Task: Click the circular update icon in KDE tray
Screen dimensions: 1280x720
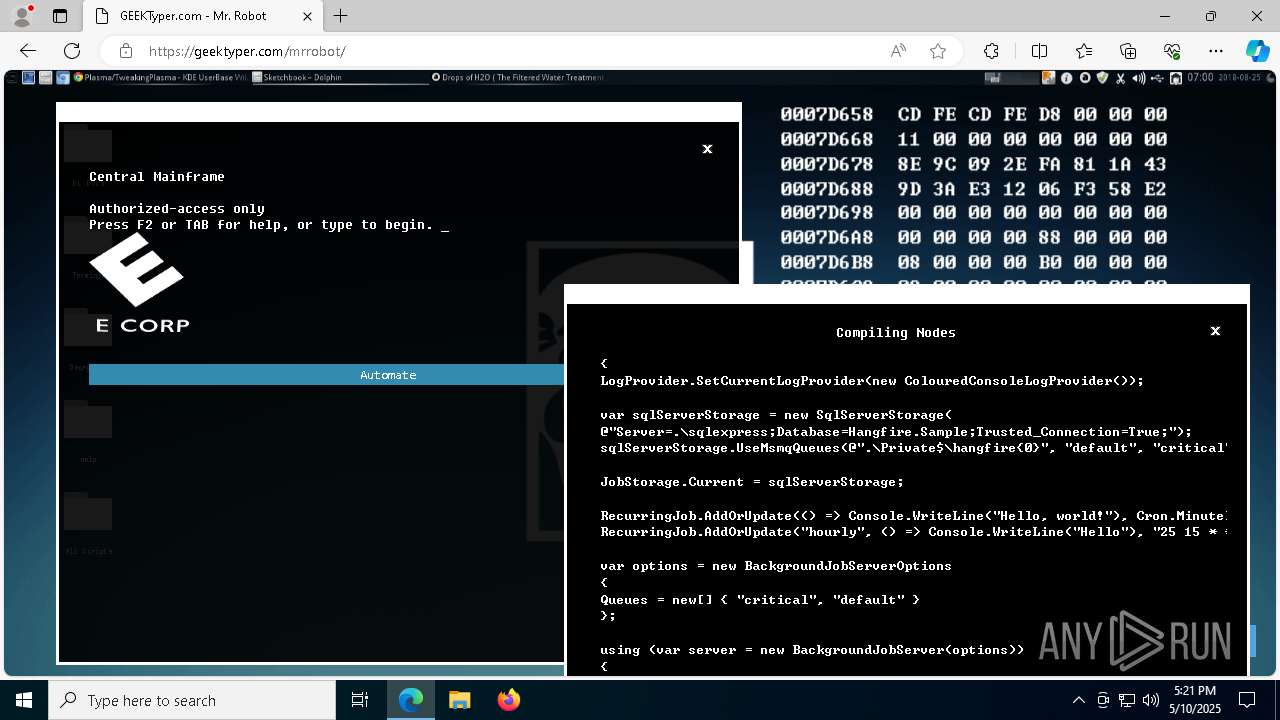Action: [1085, 78]
